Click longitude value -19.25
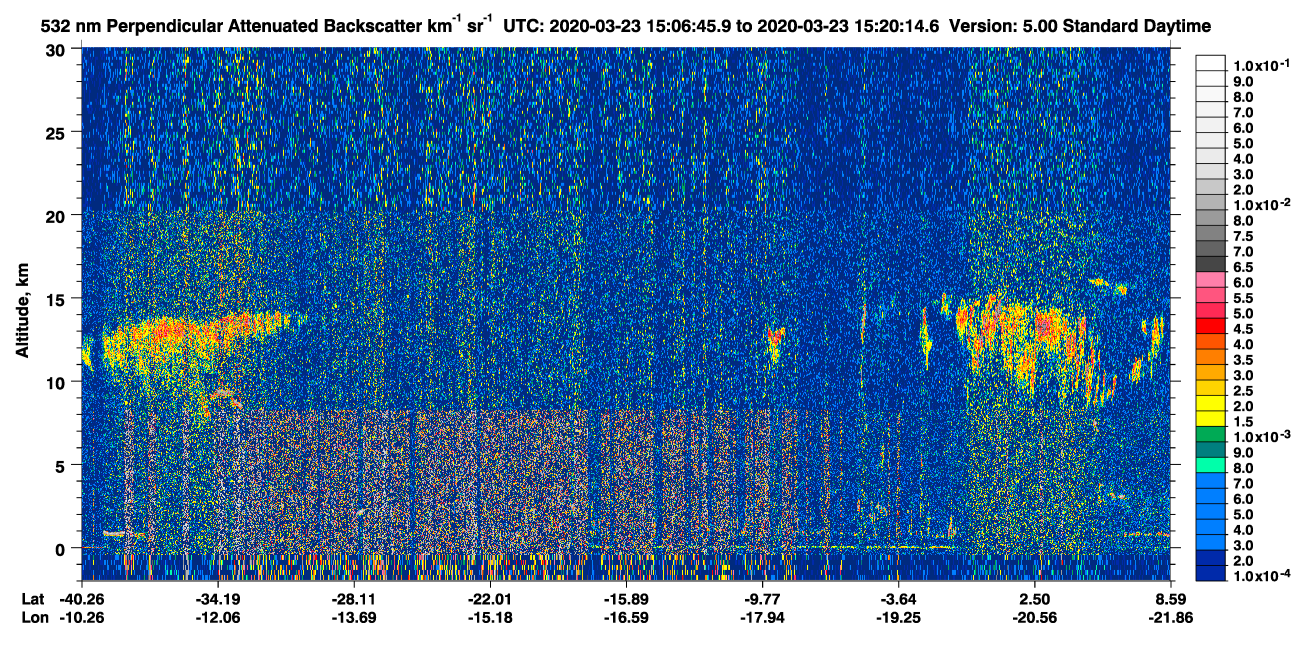 [x=898, y=617]
